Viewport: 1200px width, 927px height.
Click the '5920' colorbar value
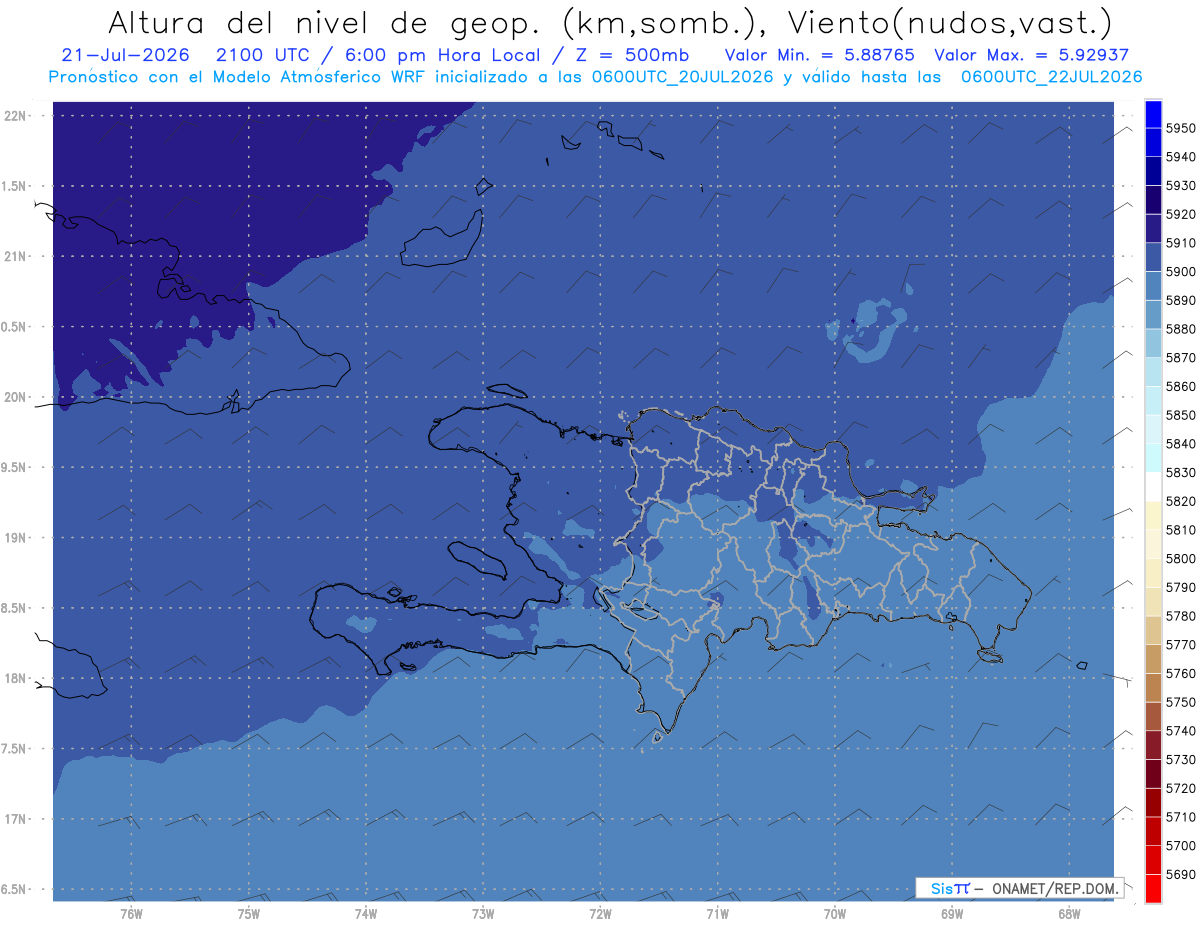(1180, 214)
